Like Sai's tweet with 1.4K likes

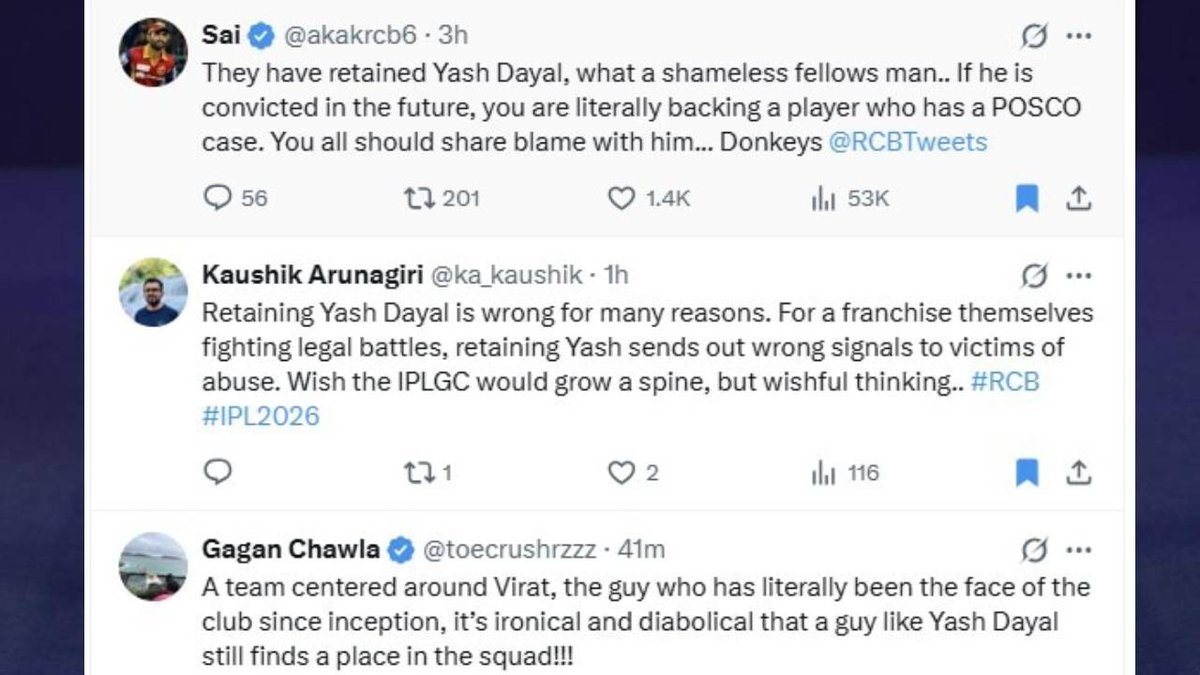point(622,198)
